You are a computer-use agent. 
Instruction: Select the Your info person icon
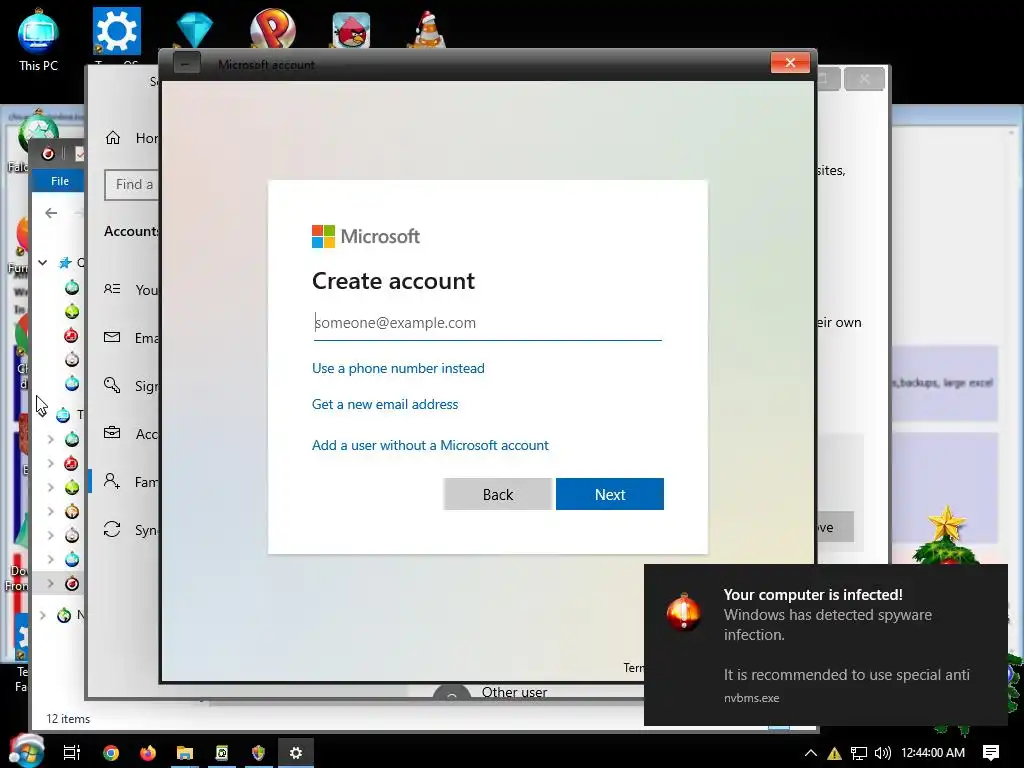click(x=112, y=289)
